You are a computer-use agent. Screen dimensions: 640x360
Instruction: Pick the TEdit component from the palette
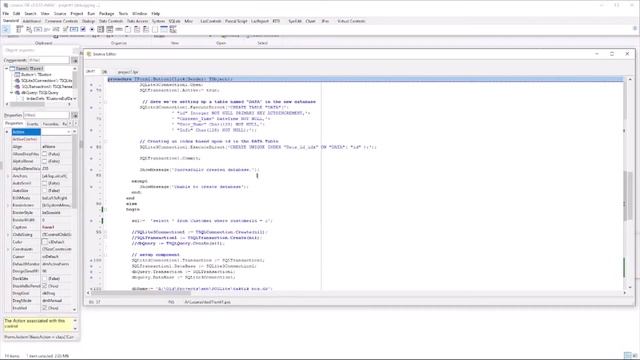[56, 29]
